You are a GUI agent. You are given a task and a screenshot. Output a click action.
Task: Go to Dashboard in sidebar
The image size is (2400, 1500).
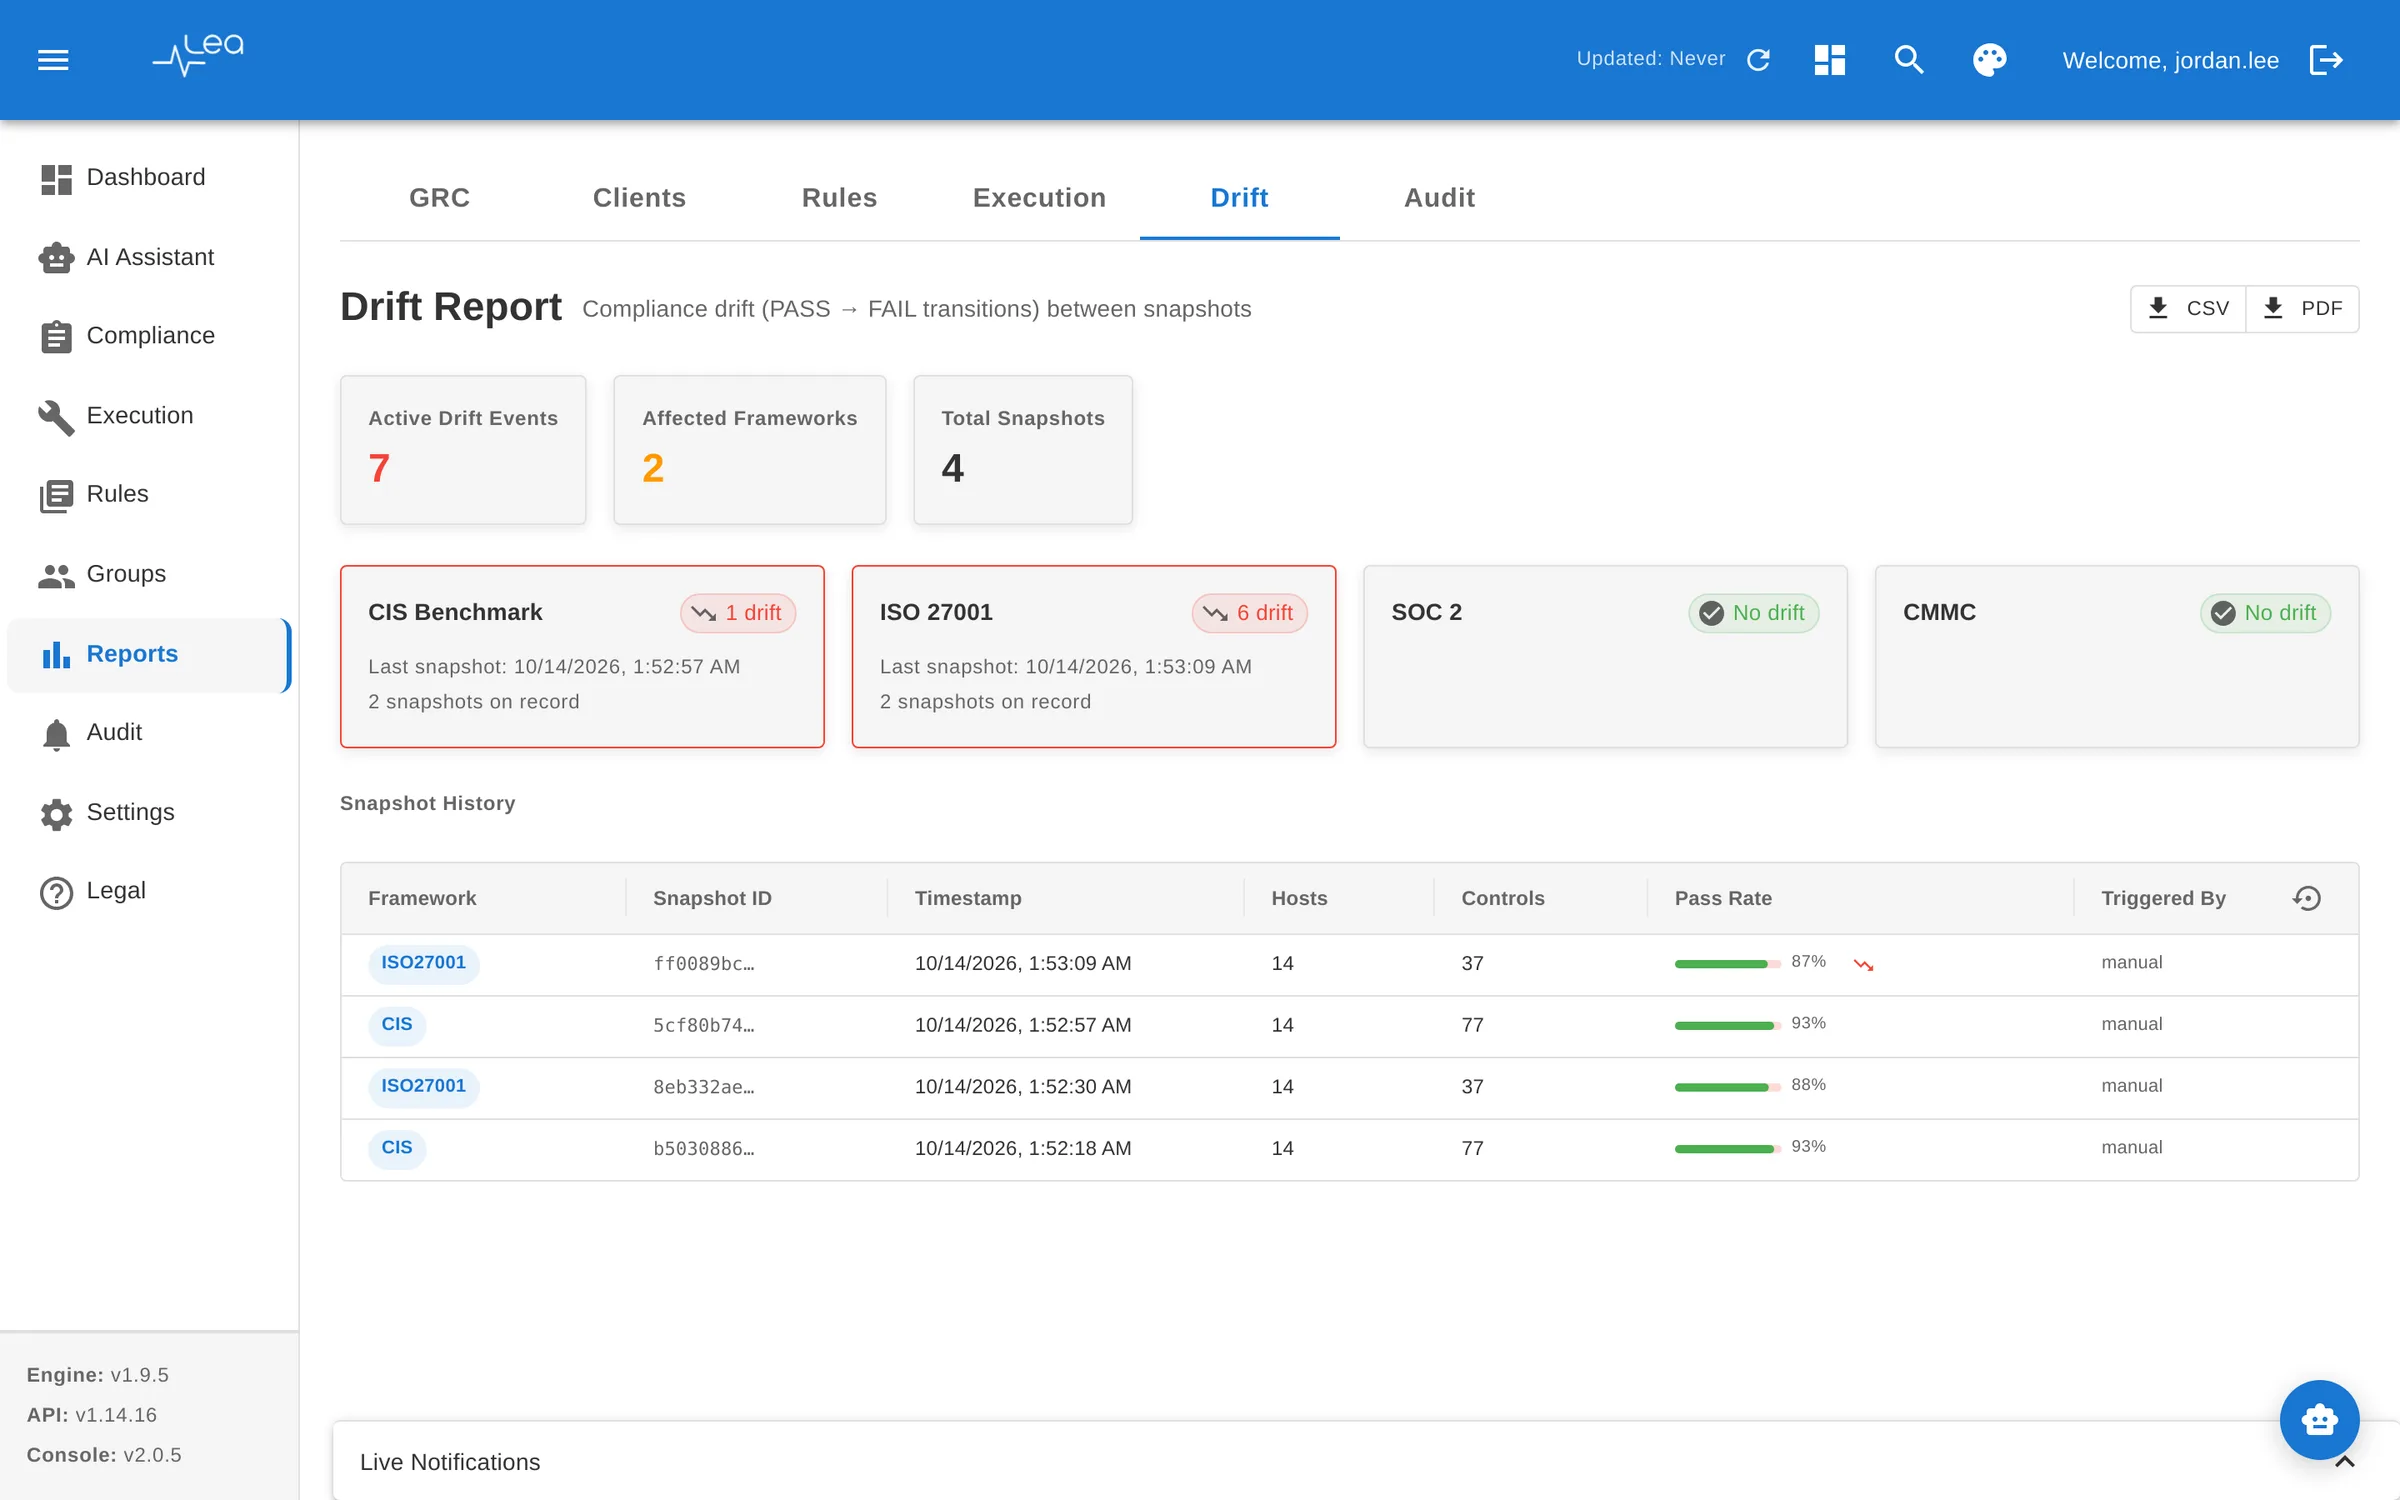[x=148, y=178]
